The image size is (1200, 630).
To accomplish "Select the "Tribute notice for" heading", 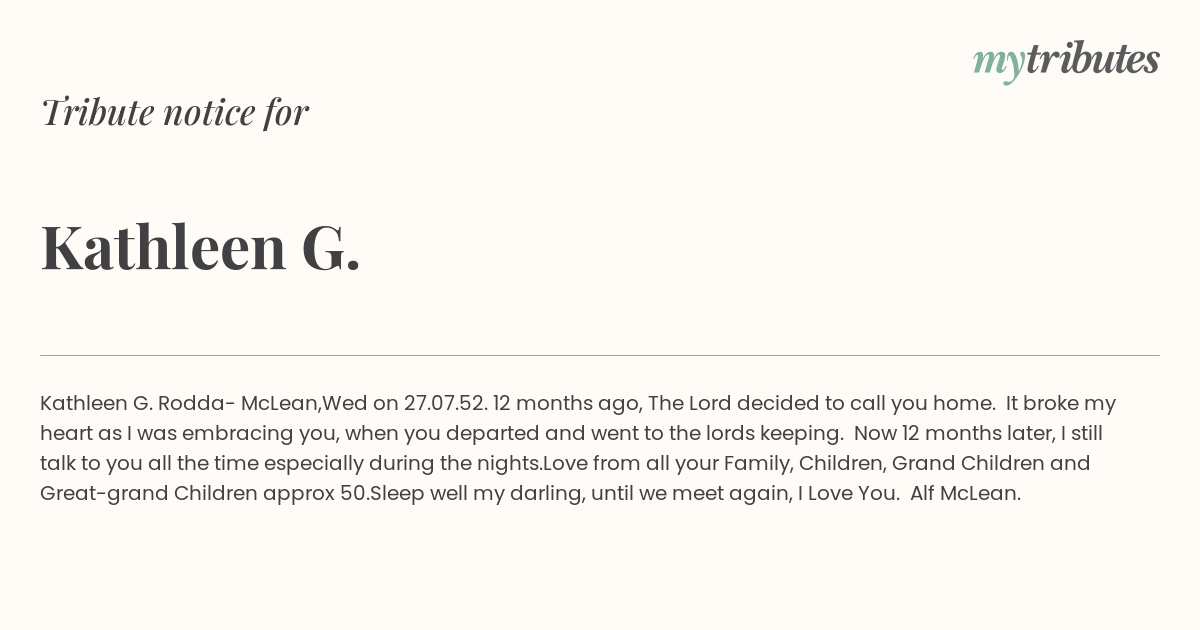I will [175, 112].
